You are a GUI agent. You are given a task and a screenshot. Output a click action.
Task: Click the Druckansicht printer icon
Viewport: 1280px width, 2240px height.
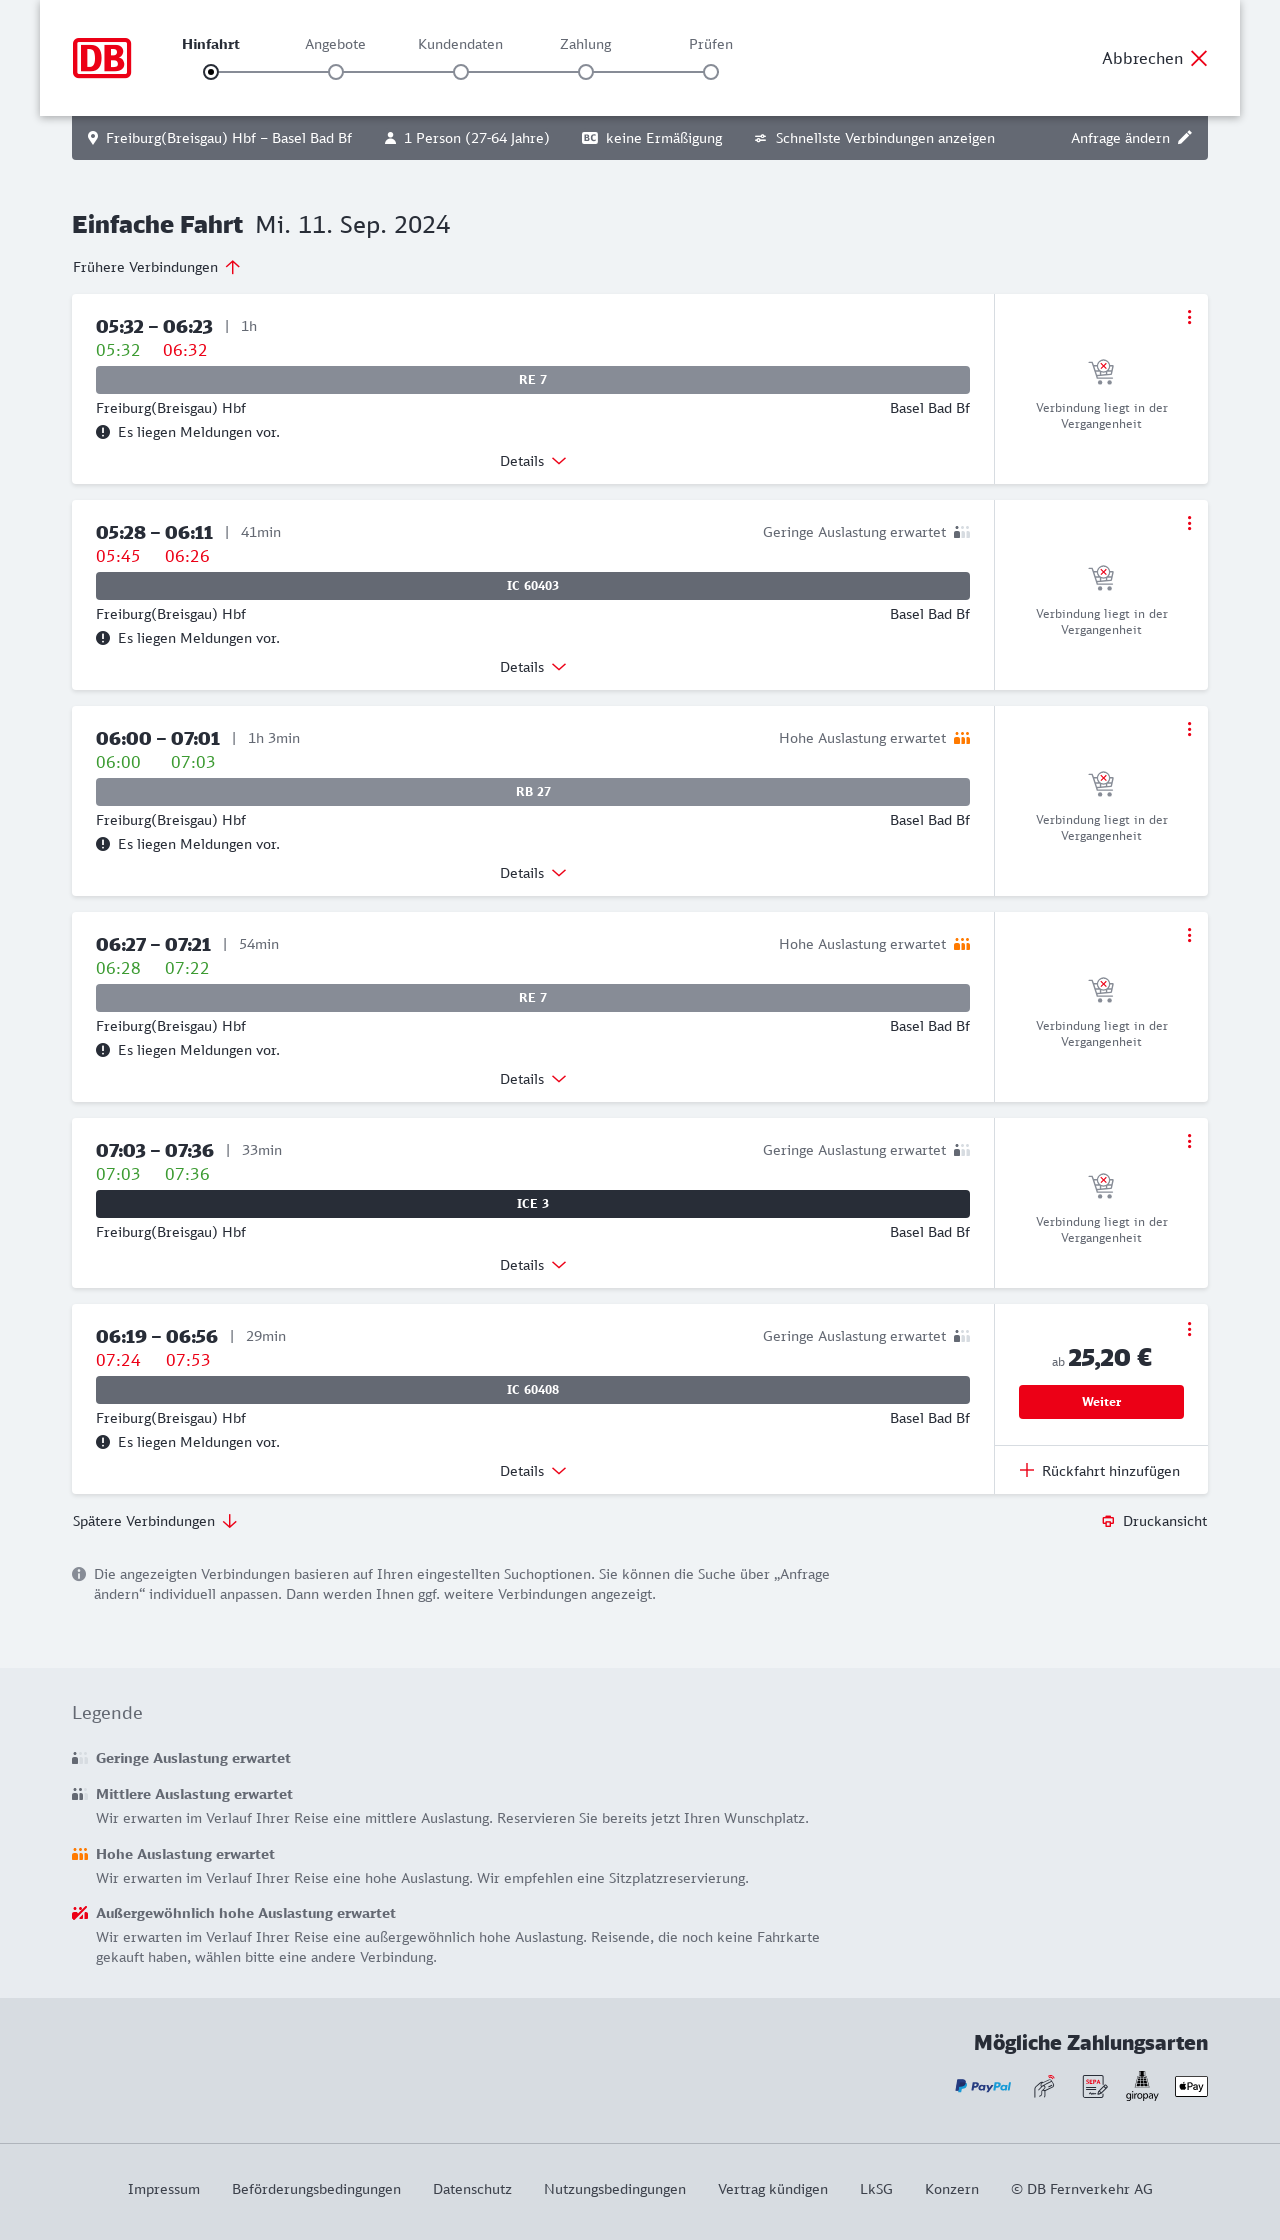tap(1108, 1521)
